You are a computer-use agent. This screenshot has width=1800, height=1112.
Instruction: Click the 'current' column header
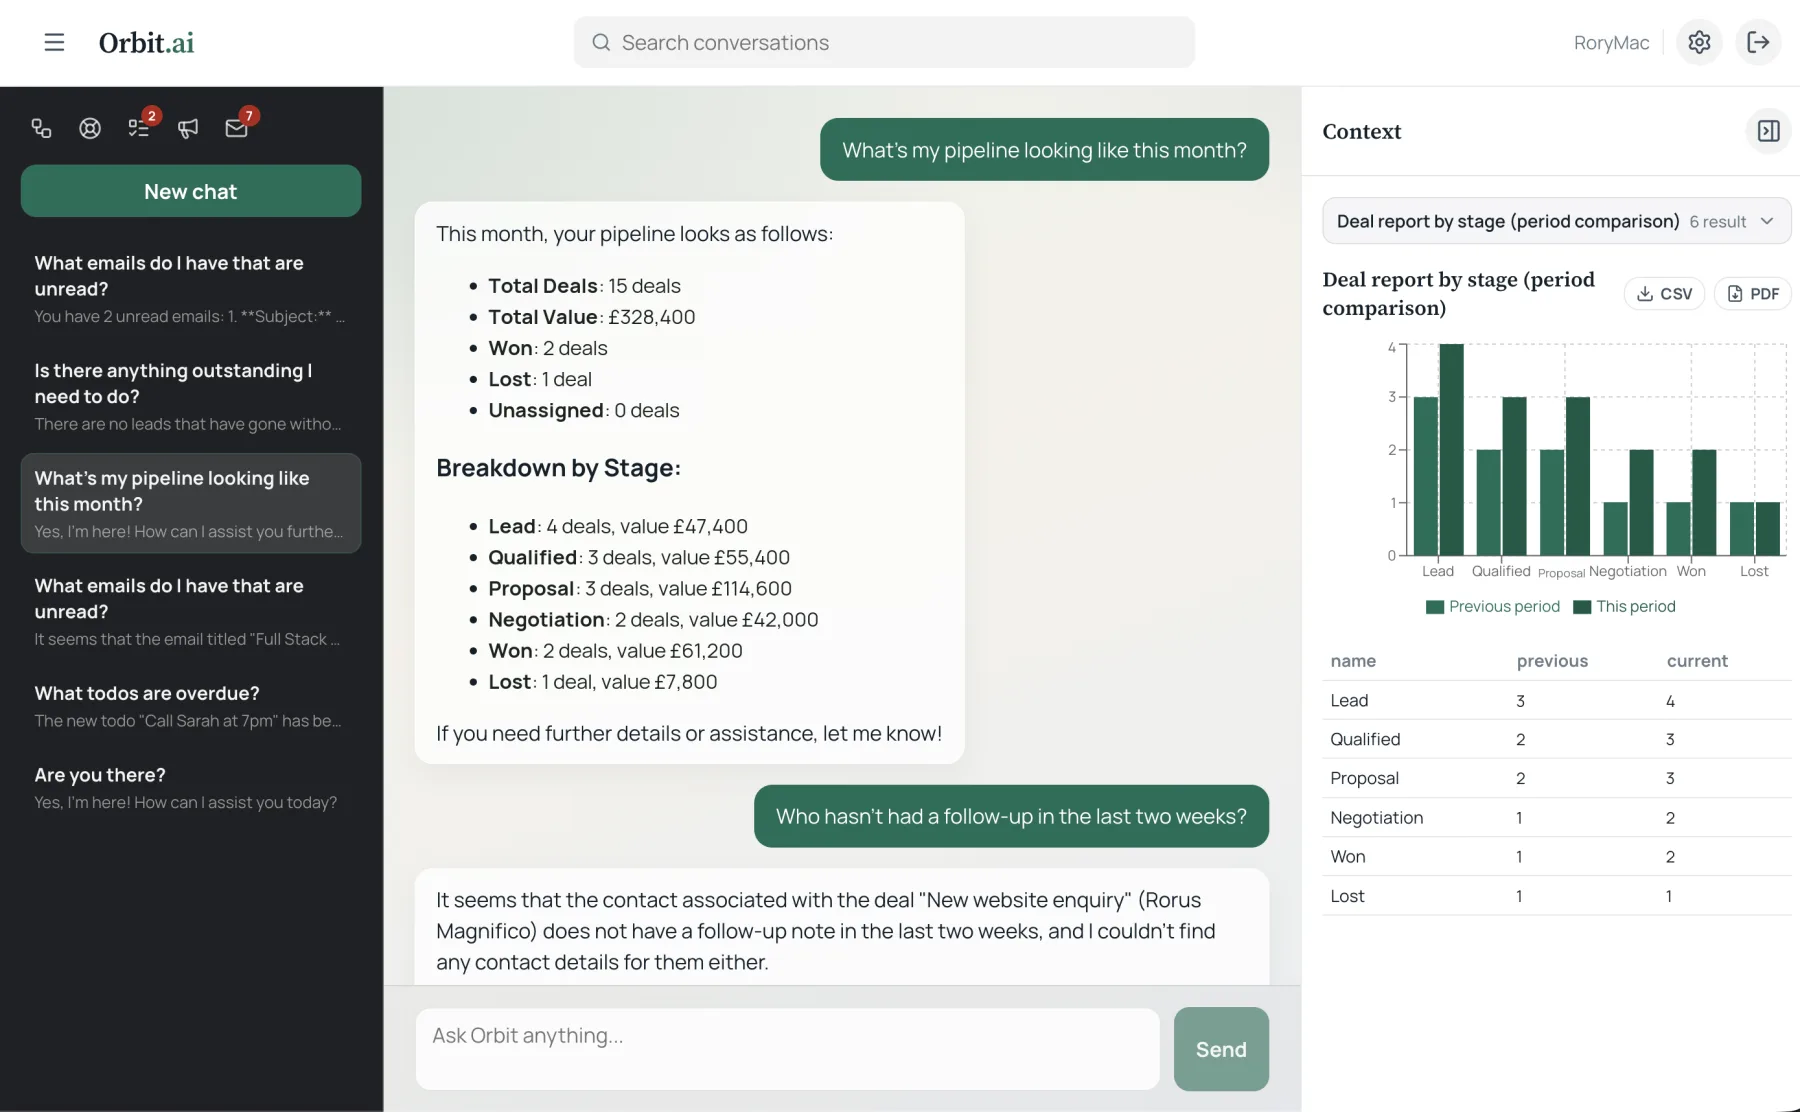pos(1697,661)
